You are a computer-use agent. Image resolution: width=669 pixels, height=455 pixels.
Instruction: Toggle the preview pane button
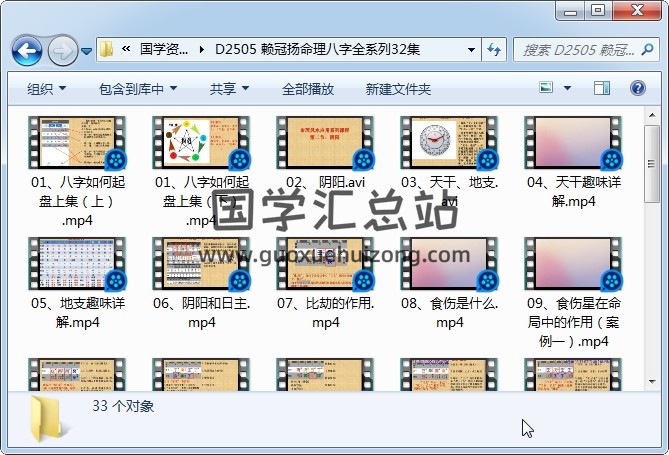601,89
